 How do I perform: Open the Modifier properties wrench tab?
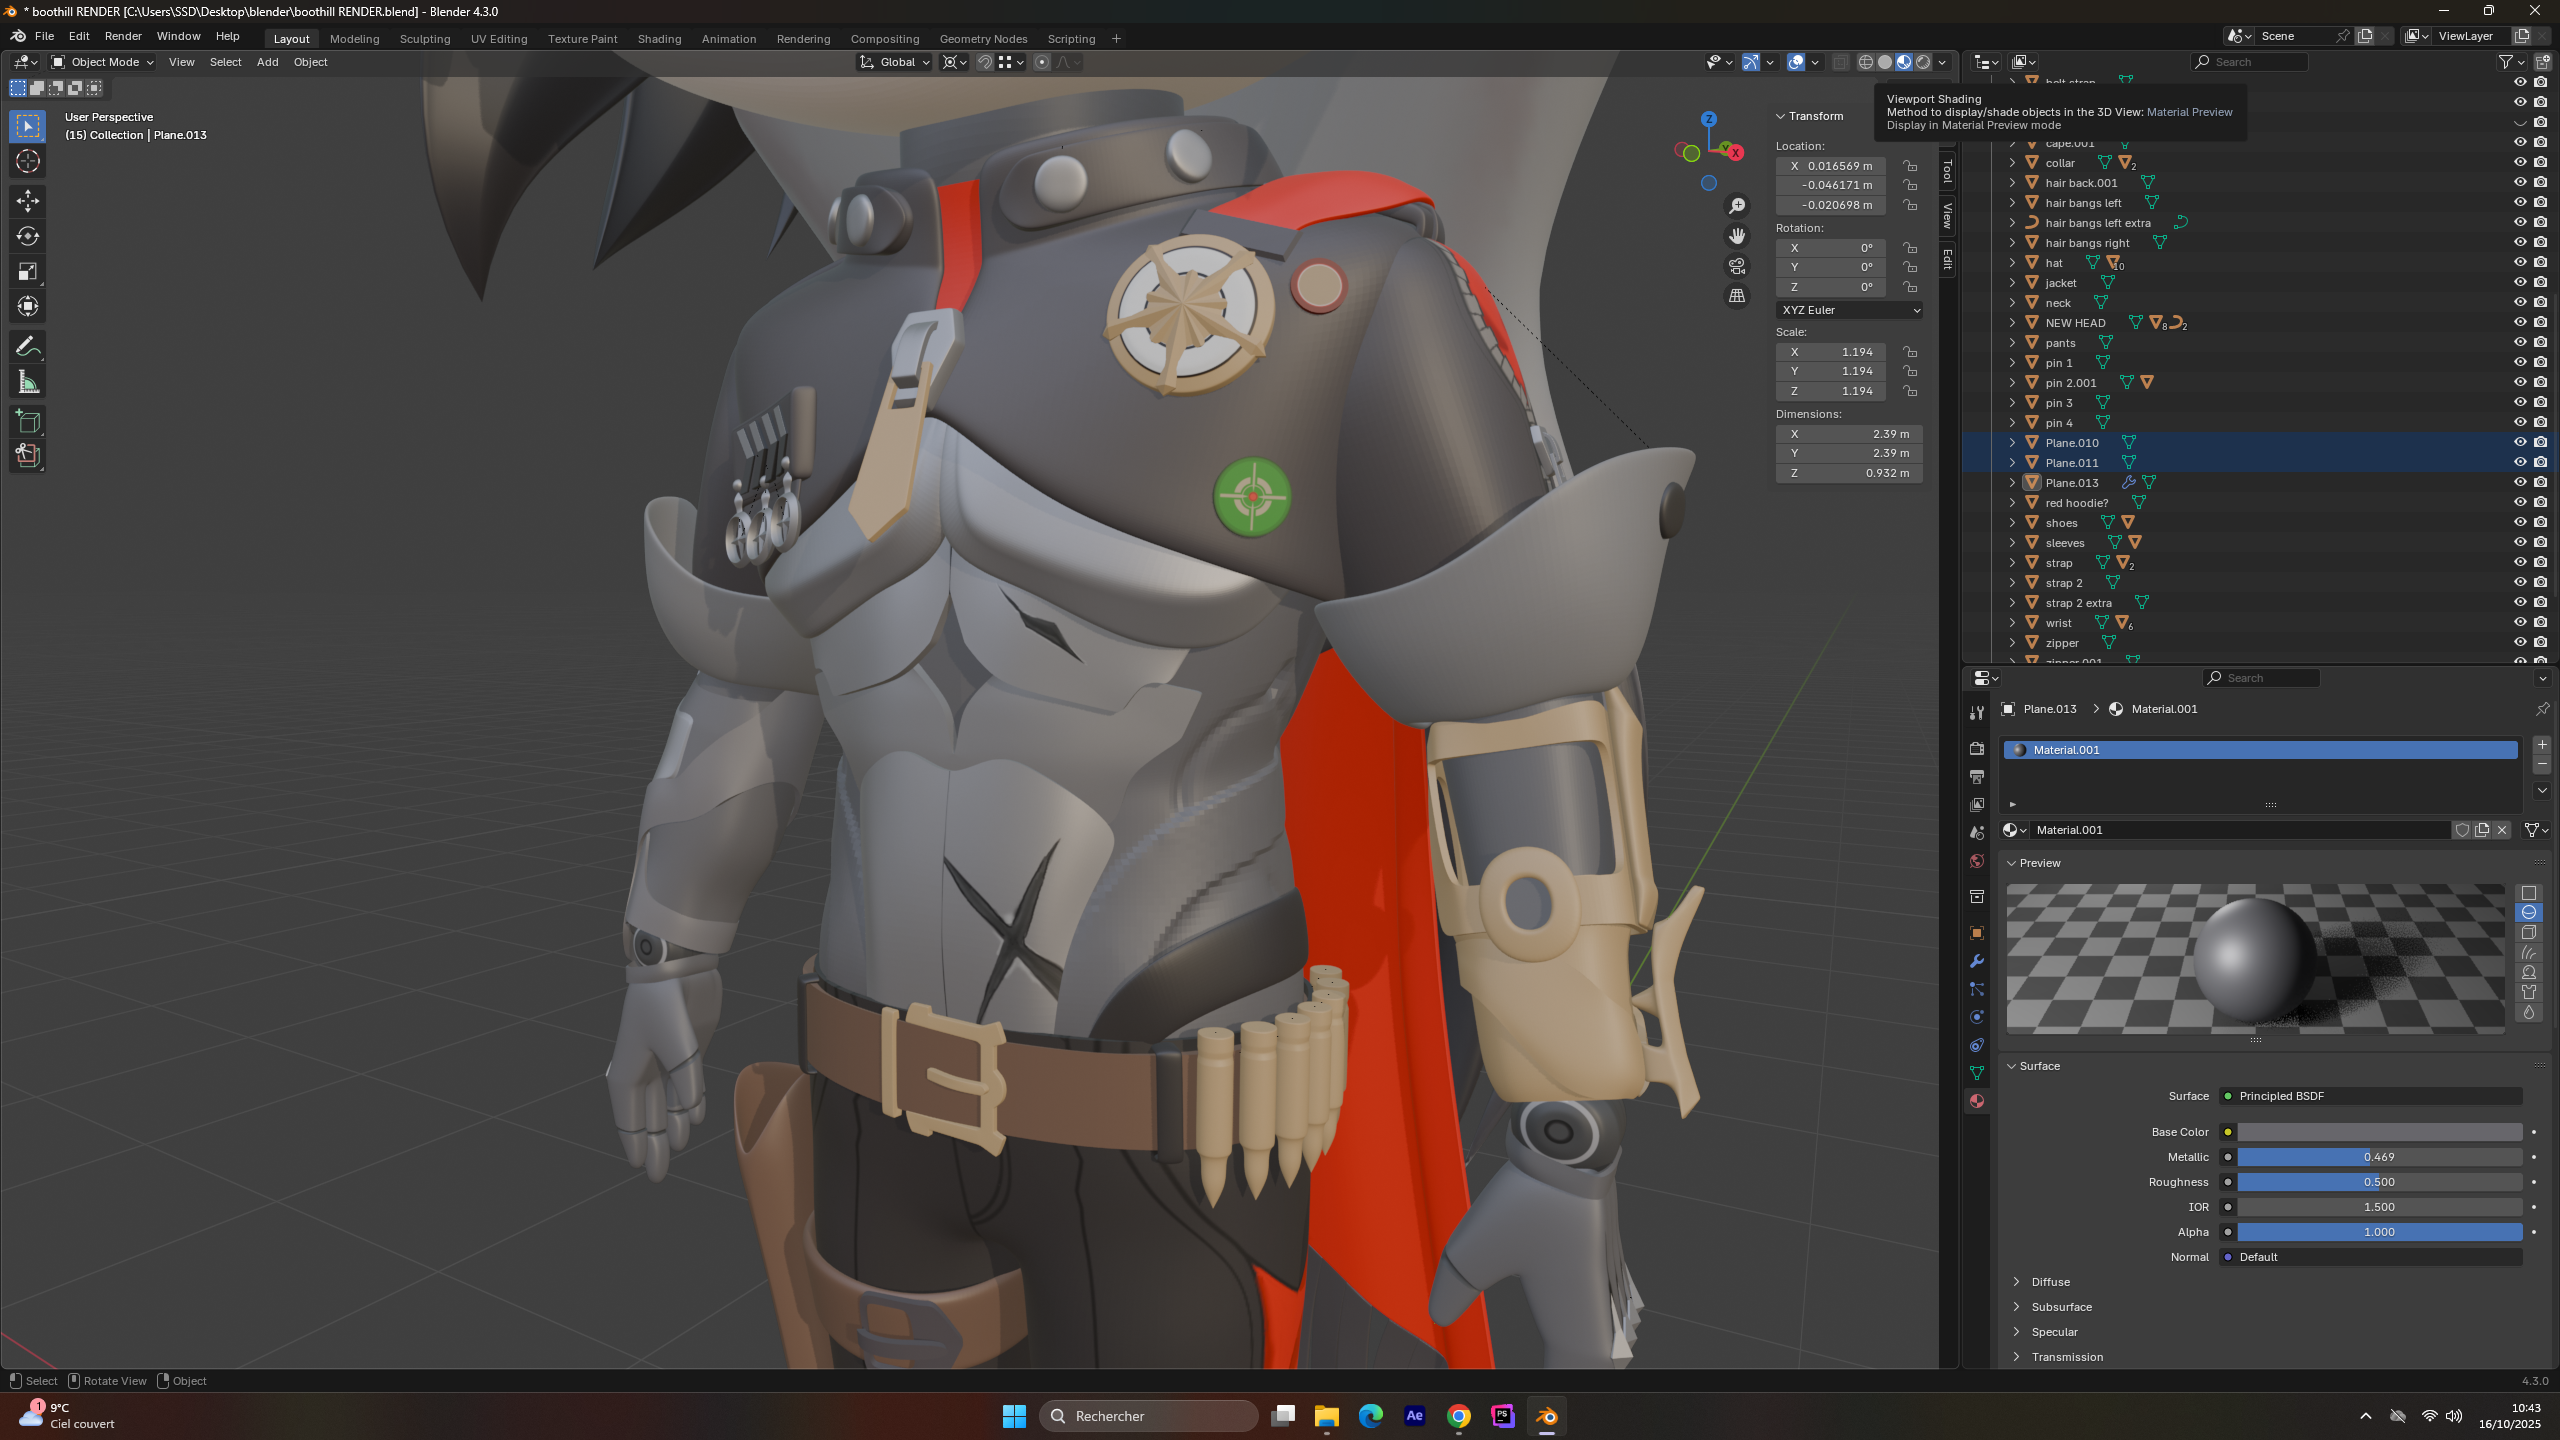click(x=1976, y=961)
